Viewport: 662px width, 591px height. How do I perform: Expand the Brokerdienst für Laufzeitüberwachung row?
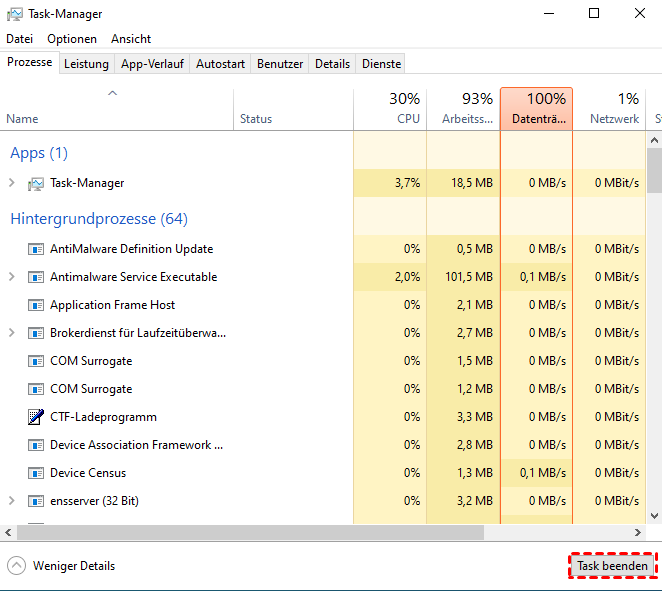[x=12, y=333]
